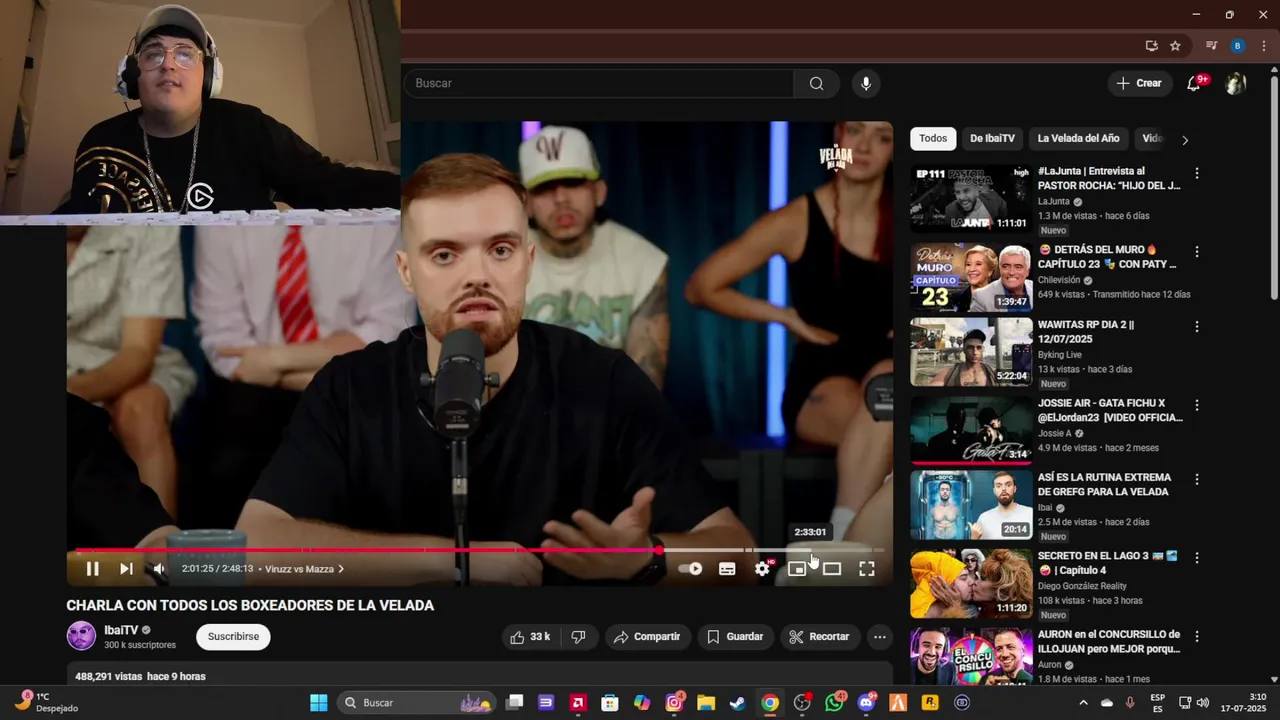
Task: Mute the player volume speaker icon
Action: click(x=159, y=569)
